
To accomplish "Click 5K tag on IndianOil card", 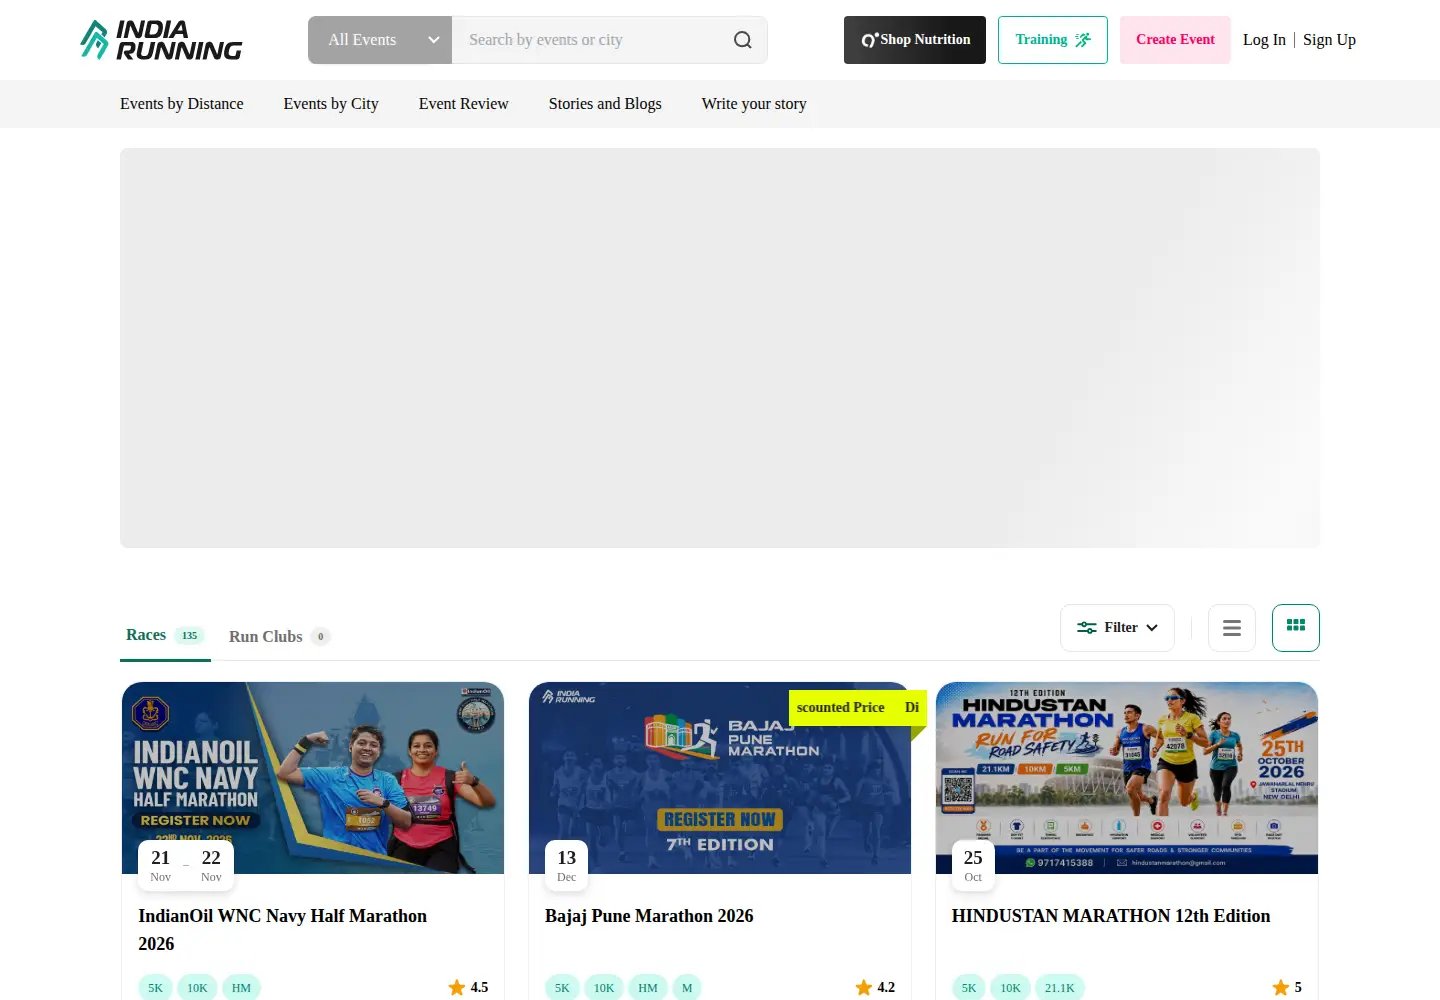I will [155, 988].
